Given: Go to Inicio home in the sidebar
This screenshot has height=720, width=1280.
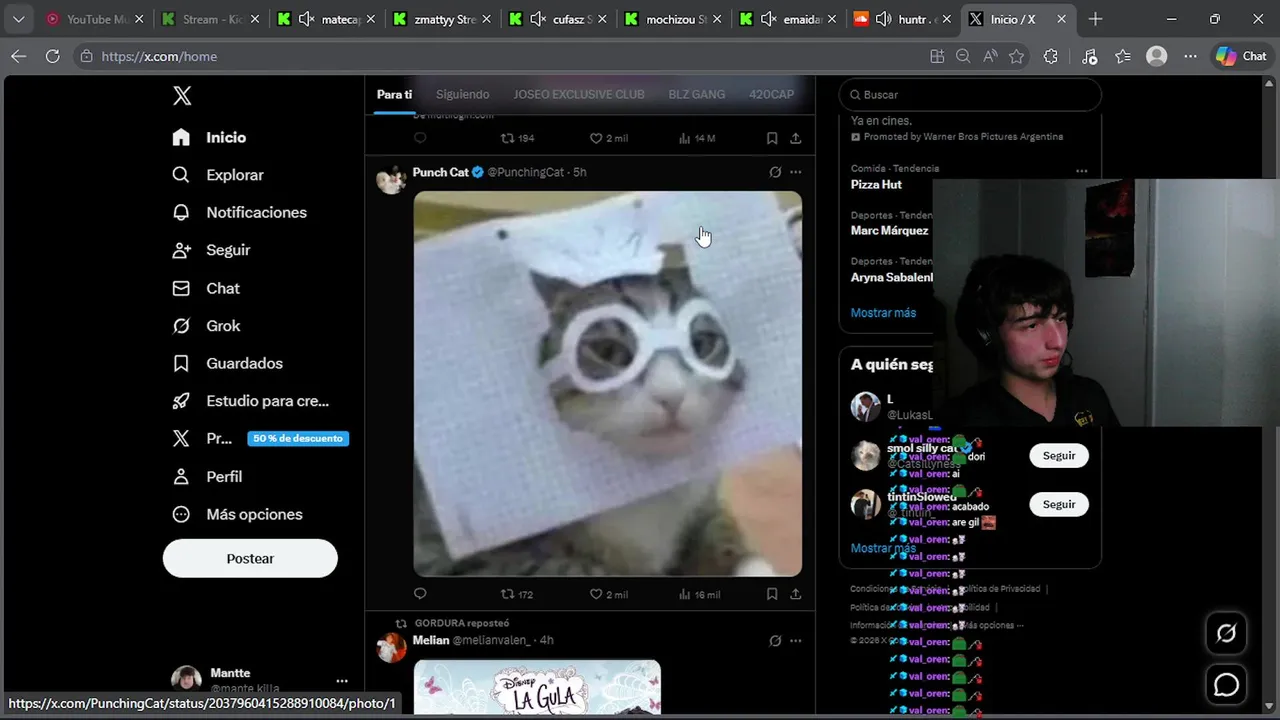Looking at the screenshot, I should click(209, 137).
